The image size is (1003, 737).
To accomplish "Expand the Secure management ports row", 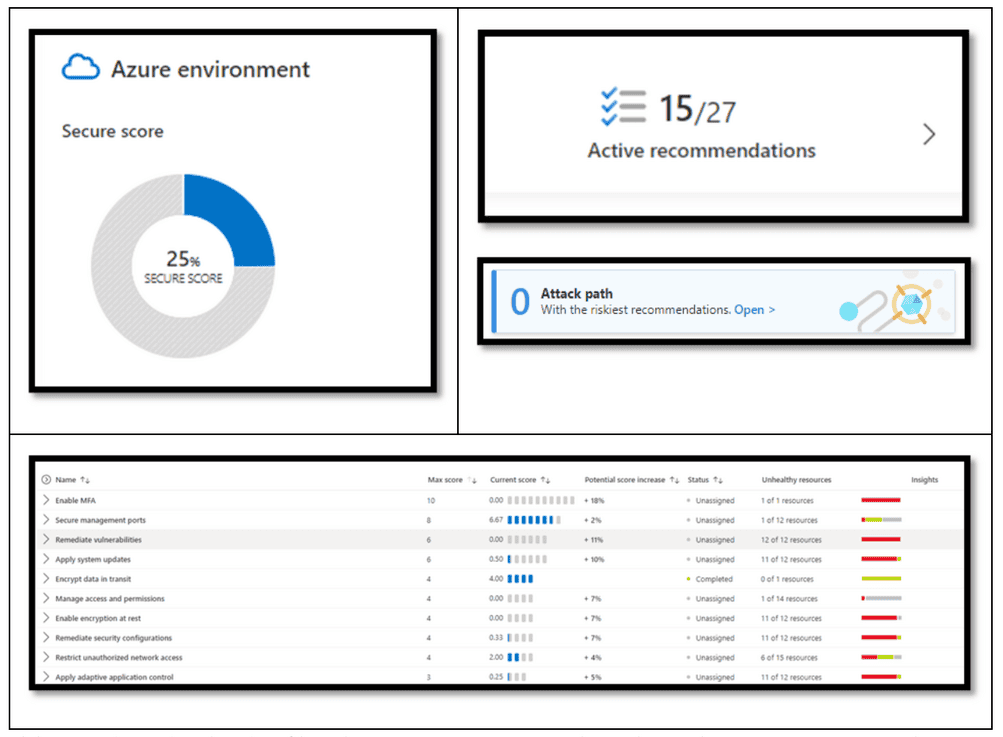I will point(46,520).
